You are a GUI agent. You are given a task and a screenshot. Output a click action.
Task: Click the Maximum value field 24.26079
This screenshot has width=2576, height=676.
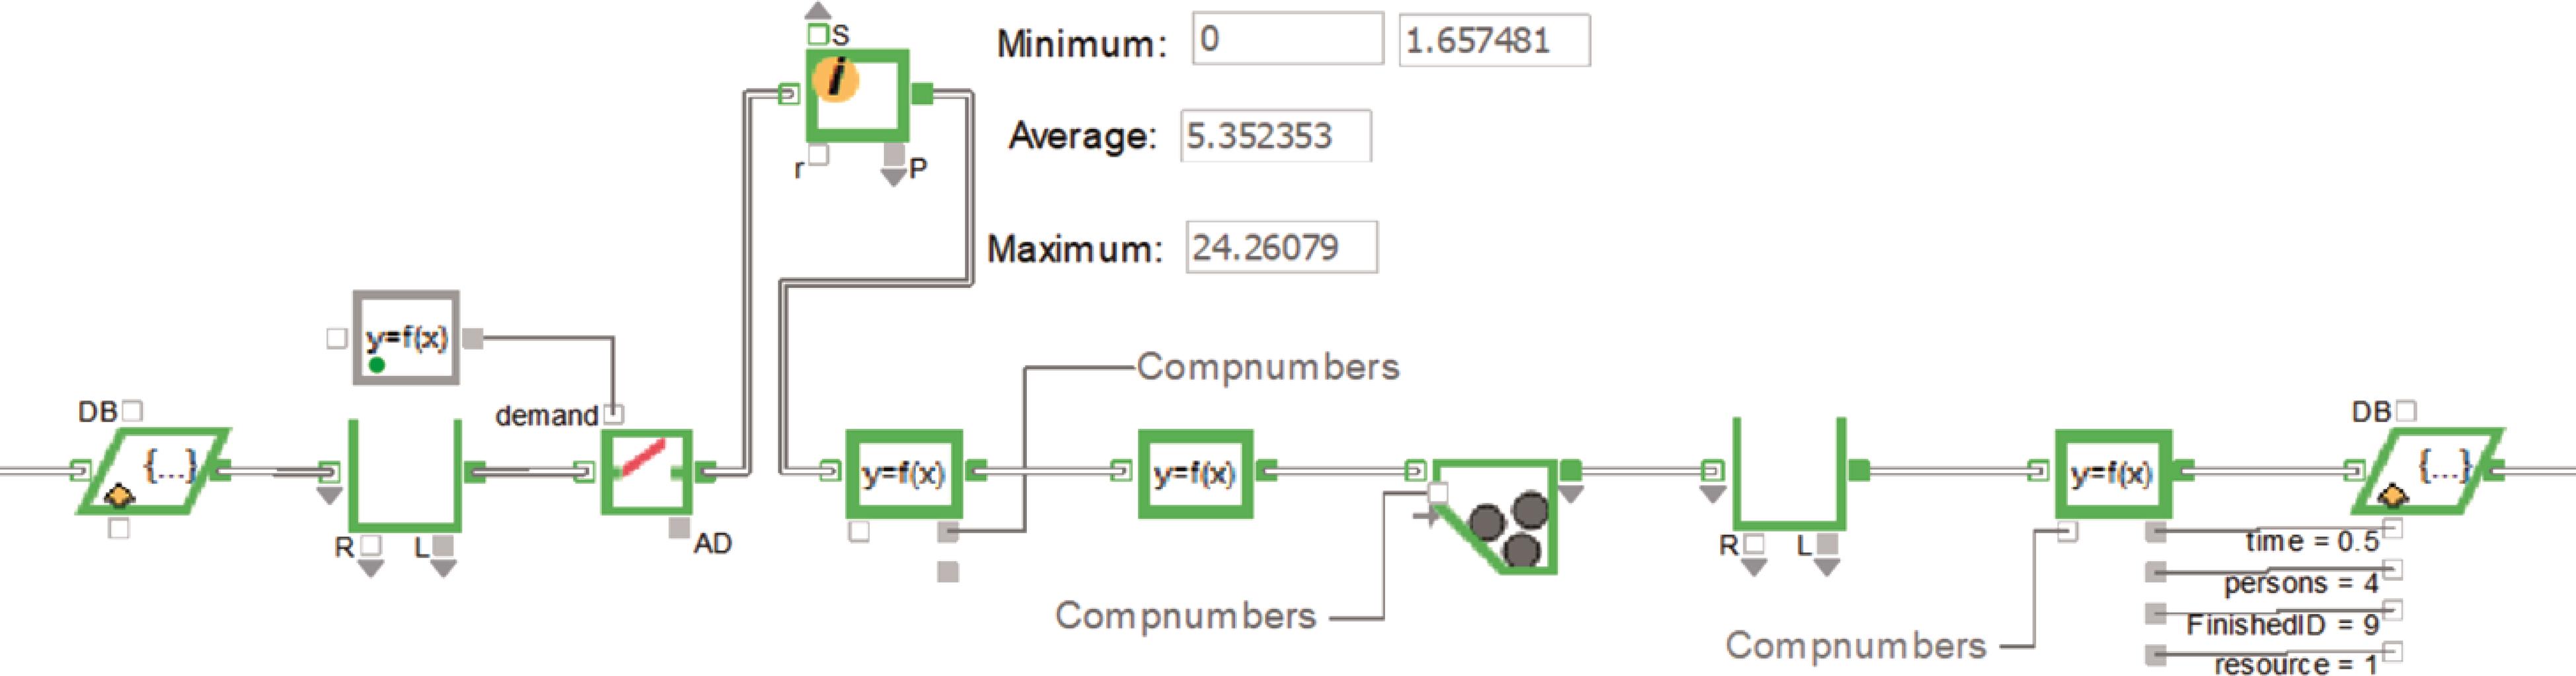click(1280, 247)
